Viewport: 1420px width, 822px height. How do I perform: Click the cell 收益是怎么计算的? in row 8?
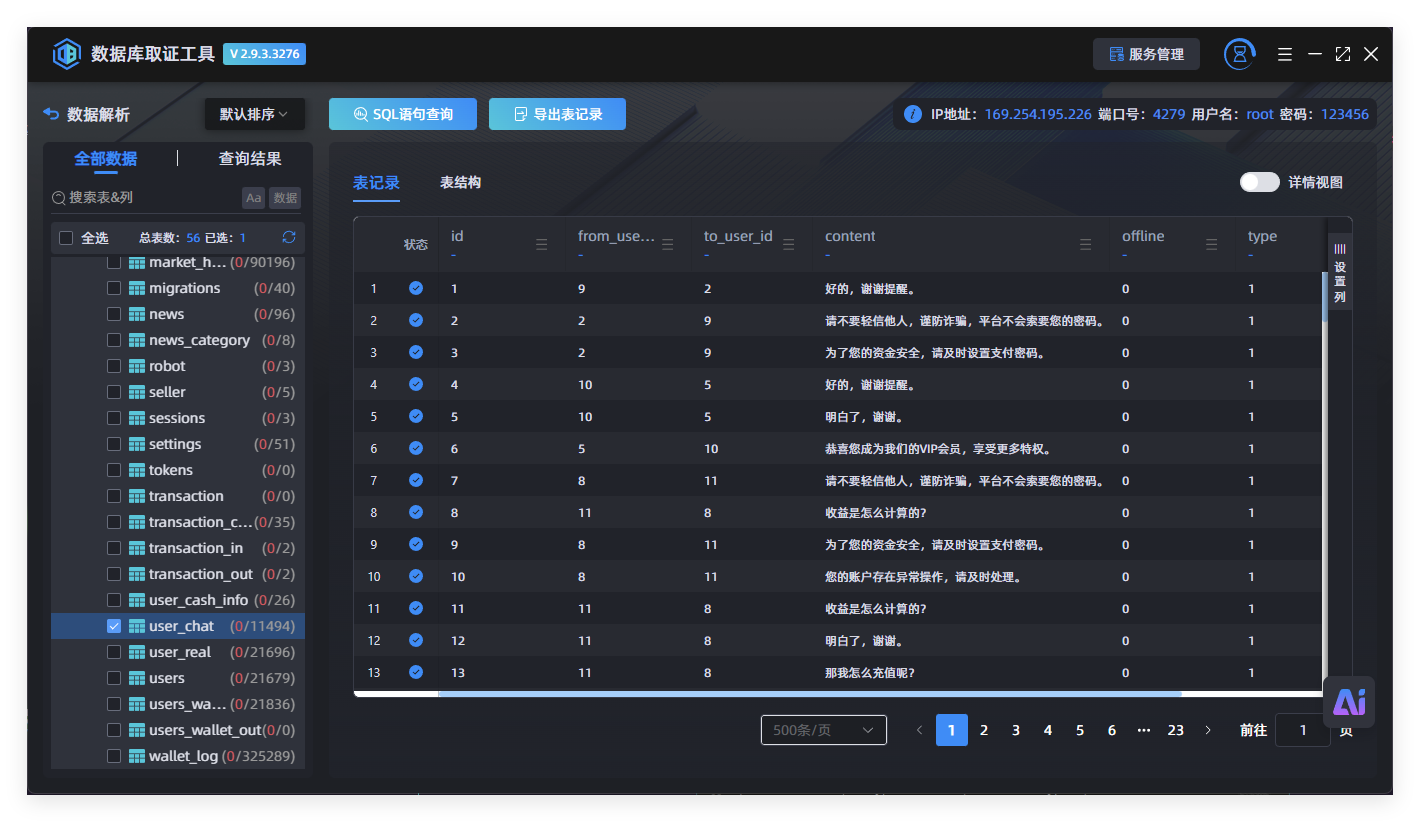pyautogui.click(x=875, y=512)
